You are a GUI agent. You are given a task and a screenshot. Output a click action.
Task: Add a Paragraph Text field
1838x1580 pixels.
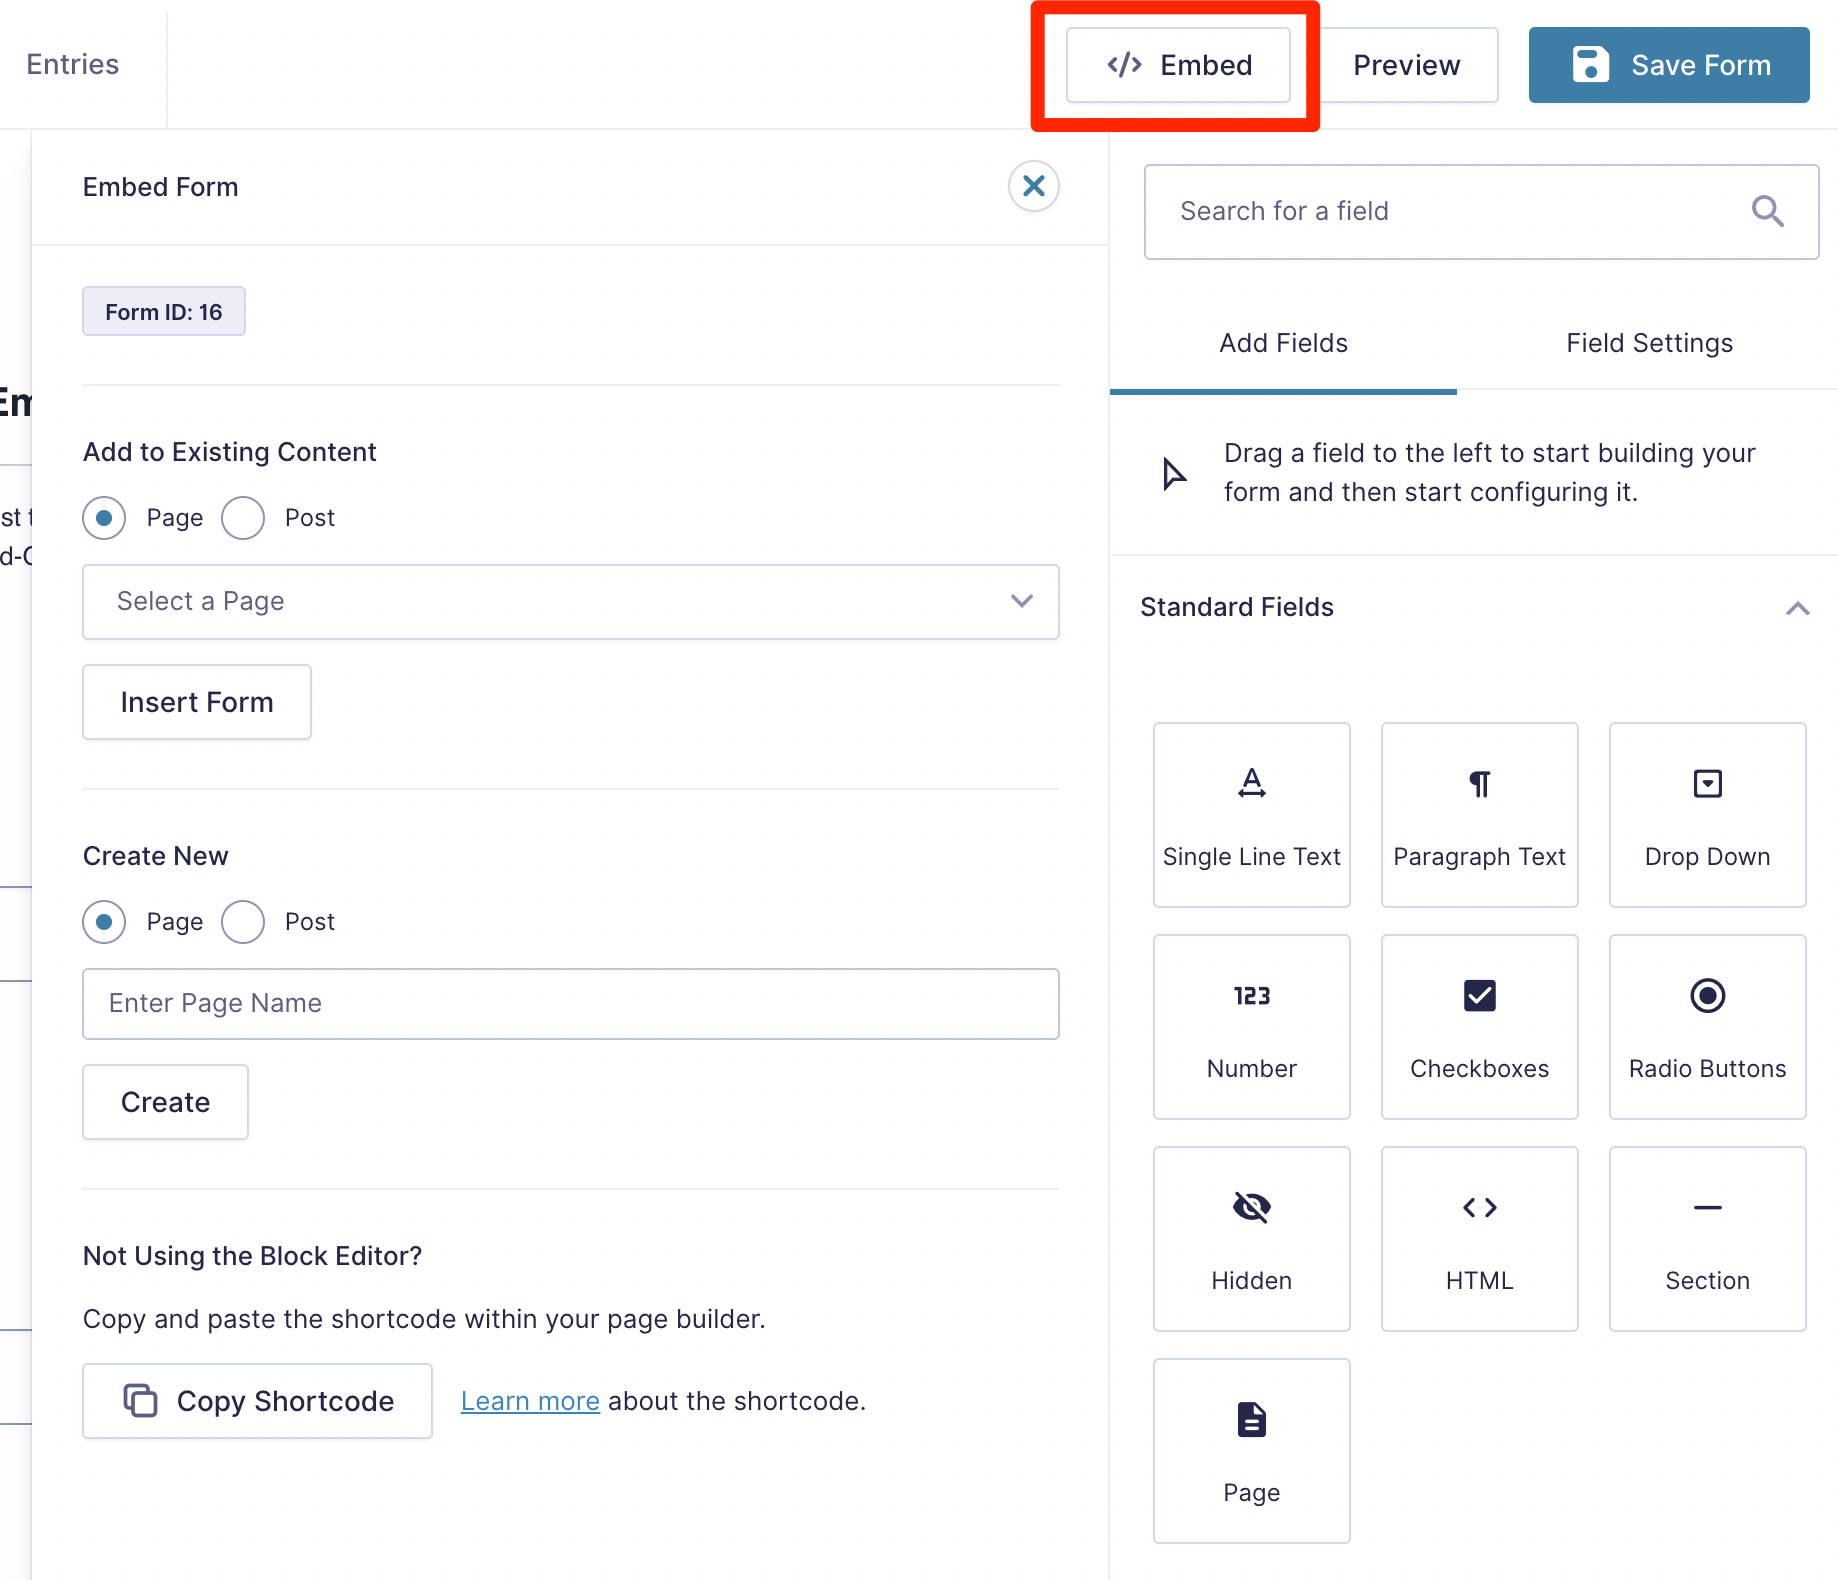pos(1479,814)
